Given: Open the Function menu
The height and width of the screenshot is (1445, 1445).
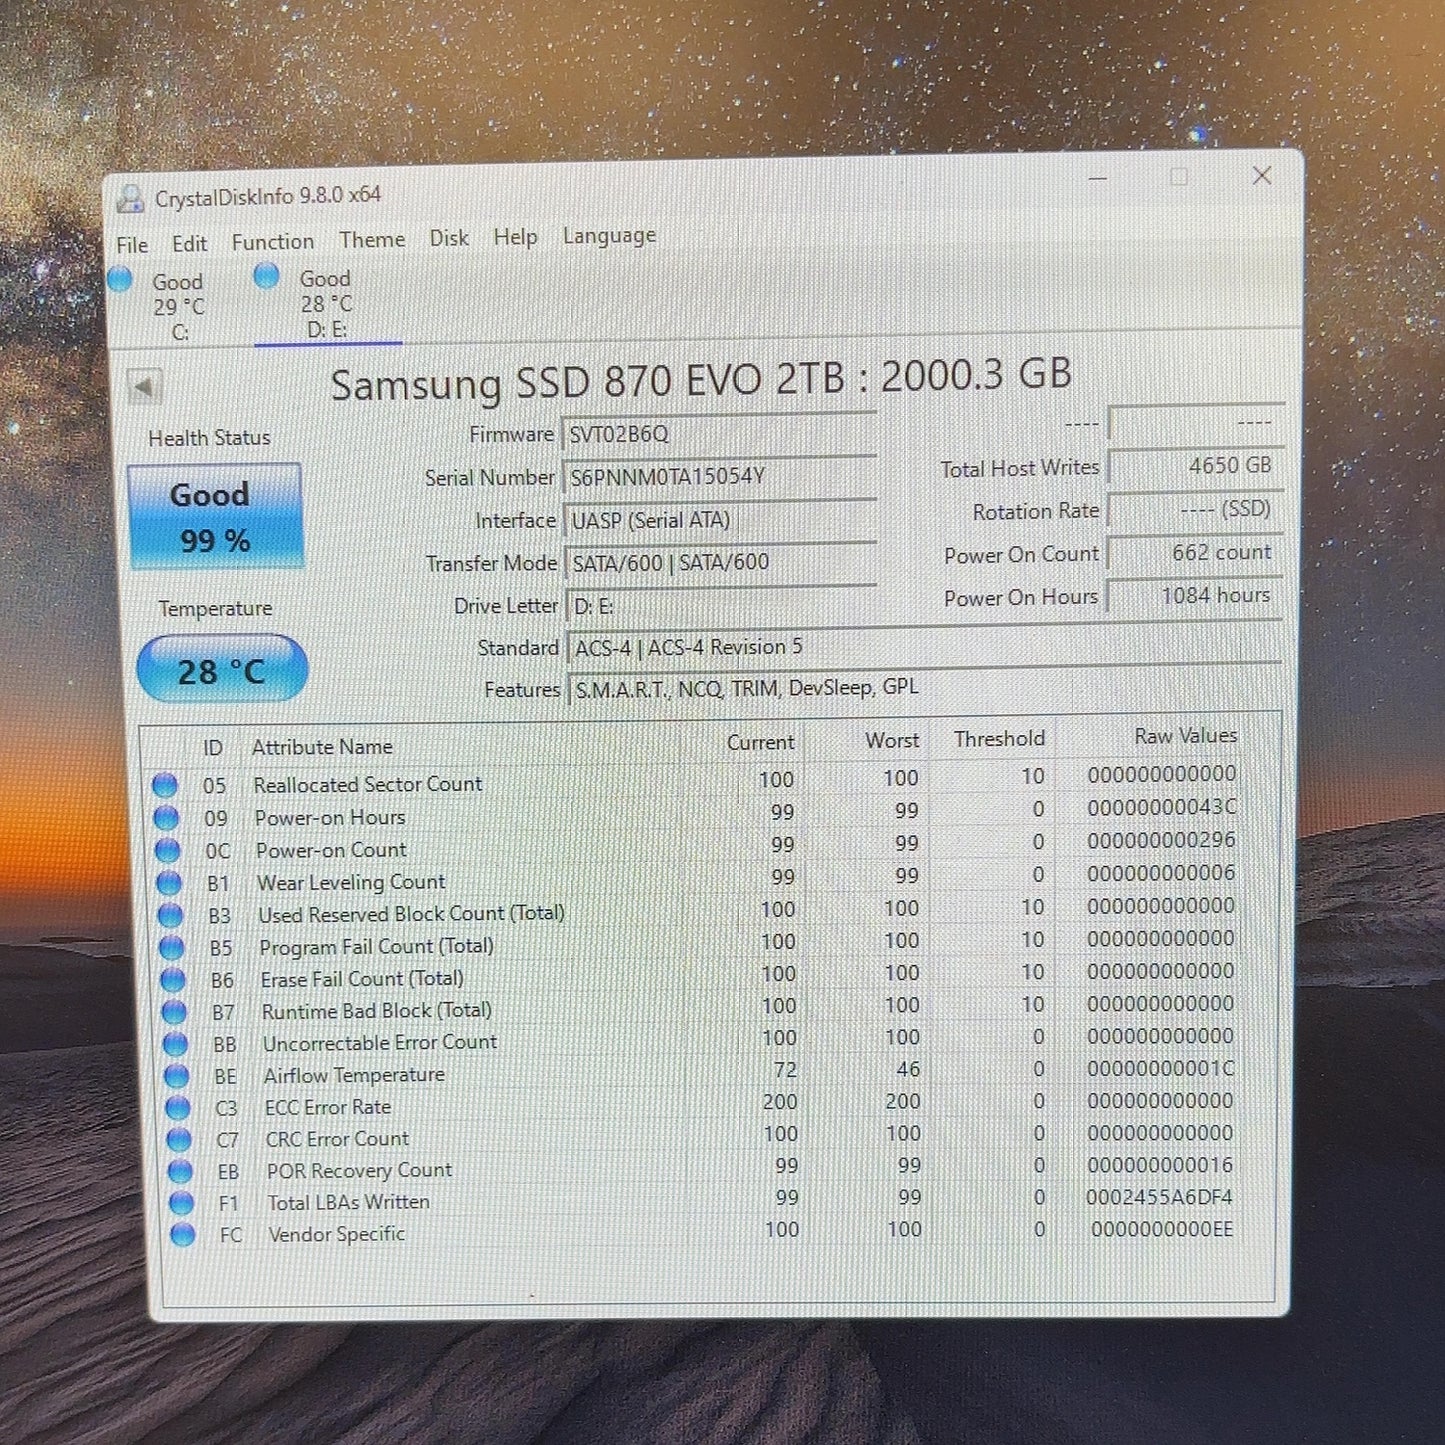Looking at the screenshot, I should coord(273,242).
